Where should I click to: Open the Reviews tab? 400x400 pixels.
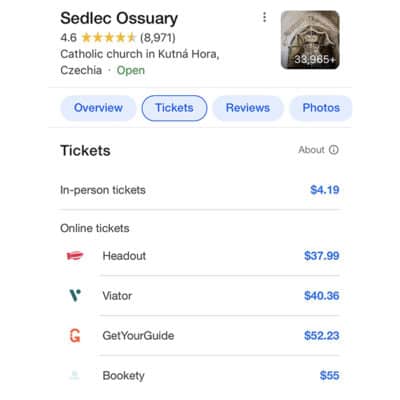(248, 108)
